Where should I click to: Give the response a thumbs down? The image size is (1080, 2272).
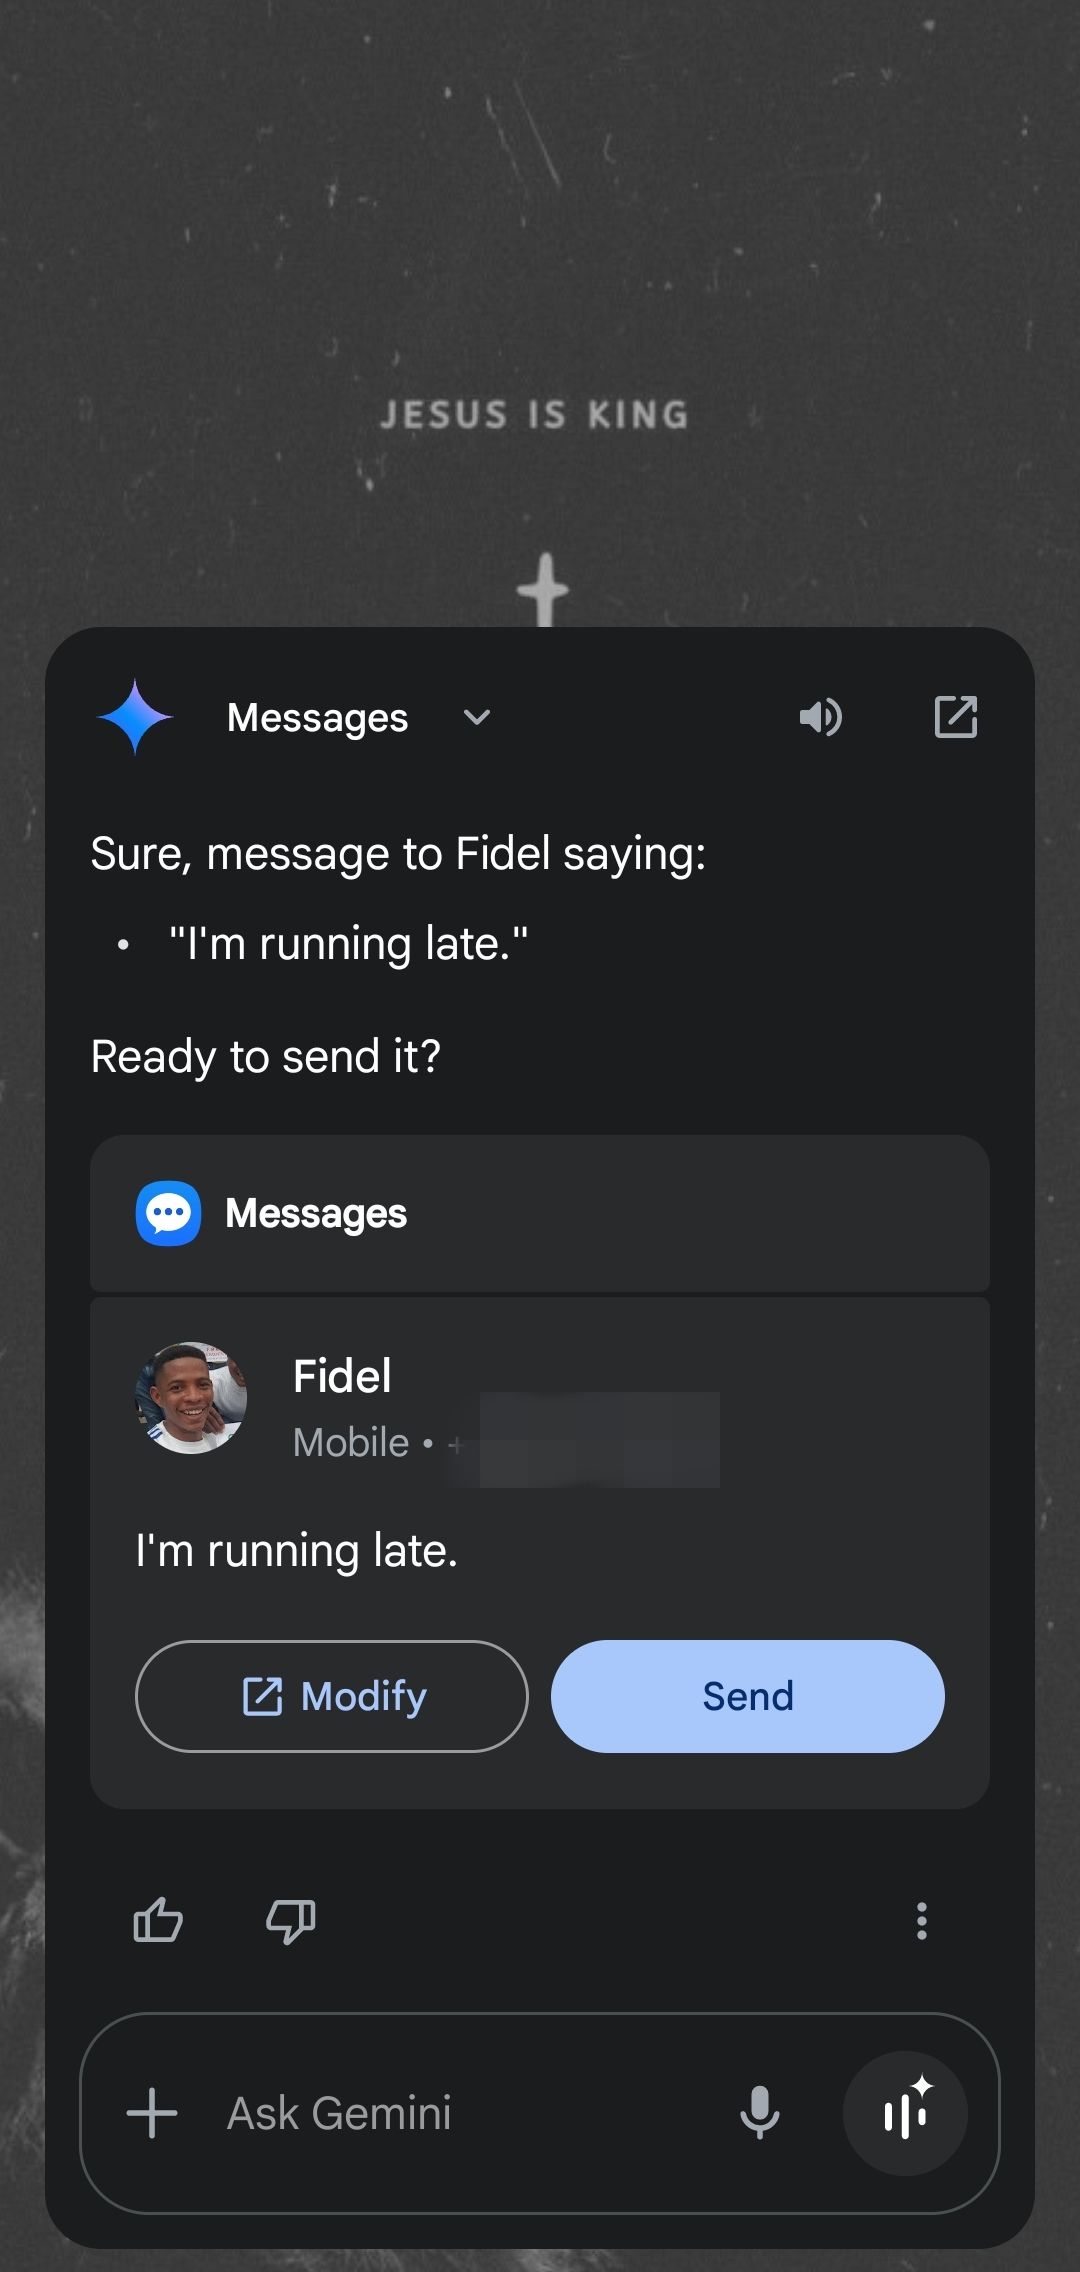(291, 1921)
